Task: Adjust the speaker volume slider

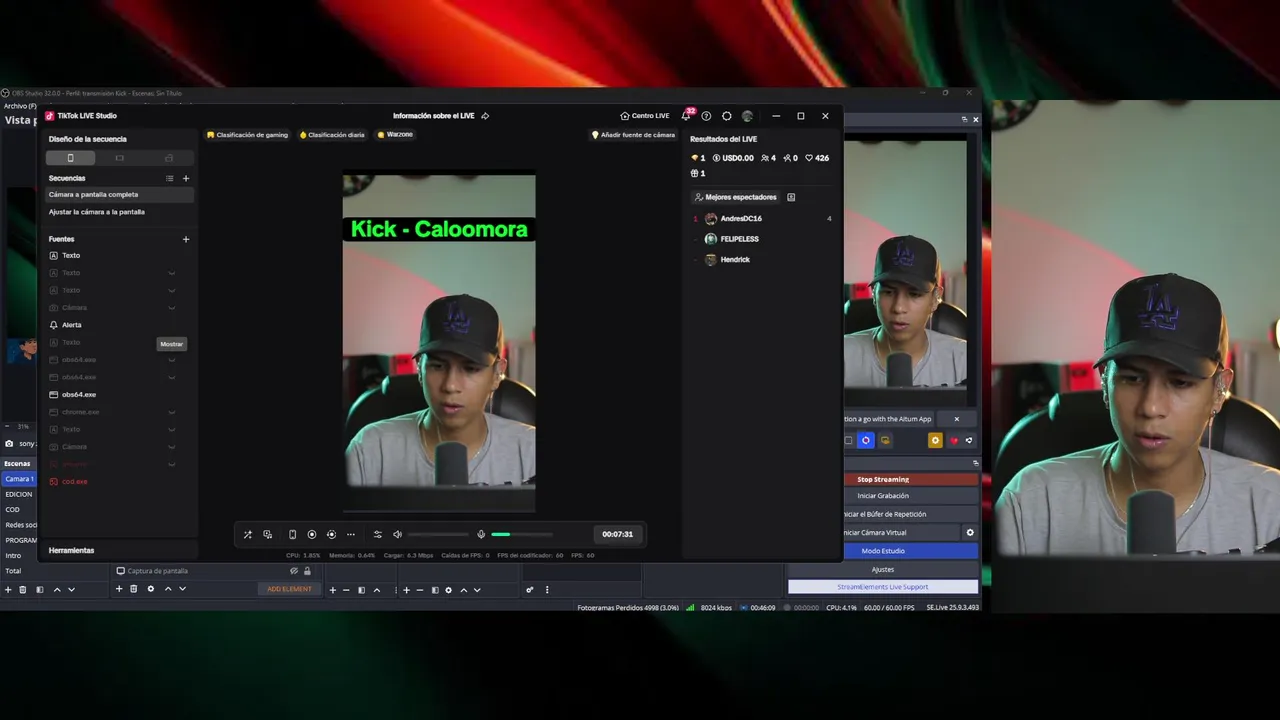Action: tap(438, 534)
